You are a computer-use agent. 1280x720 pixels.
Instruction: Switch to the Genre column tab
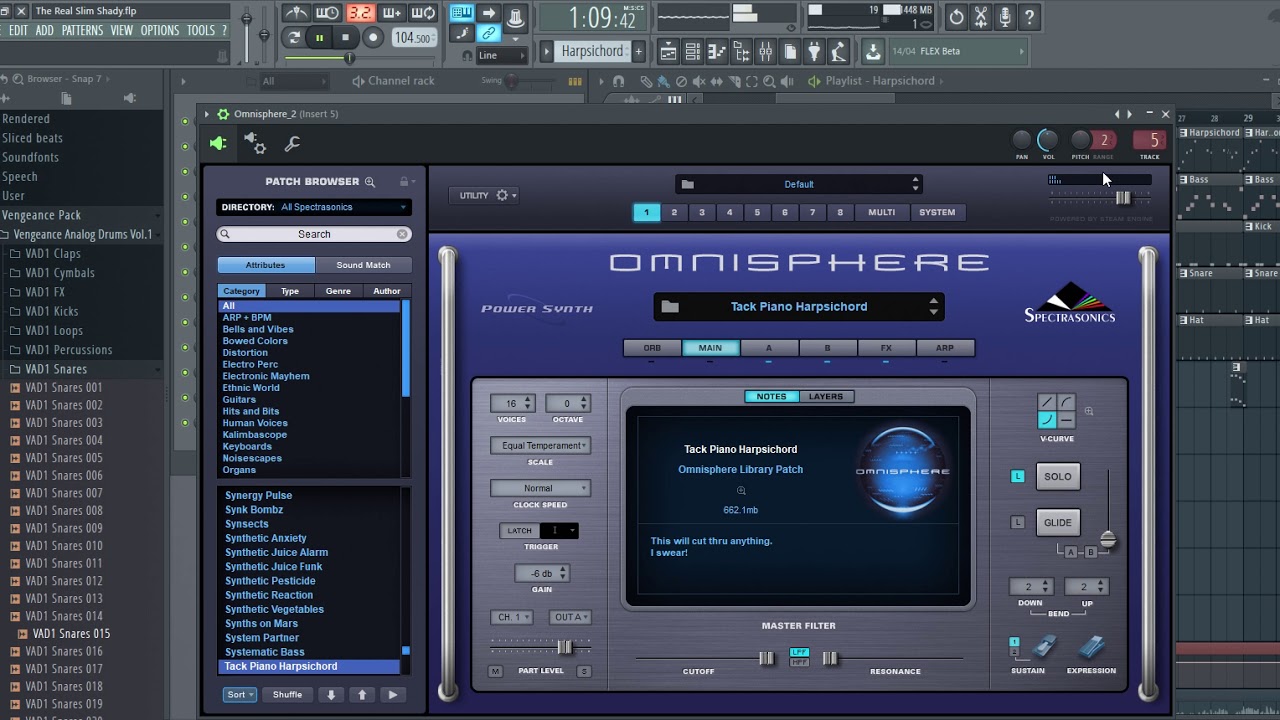(x=338, y=291)
